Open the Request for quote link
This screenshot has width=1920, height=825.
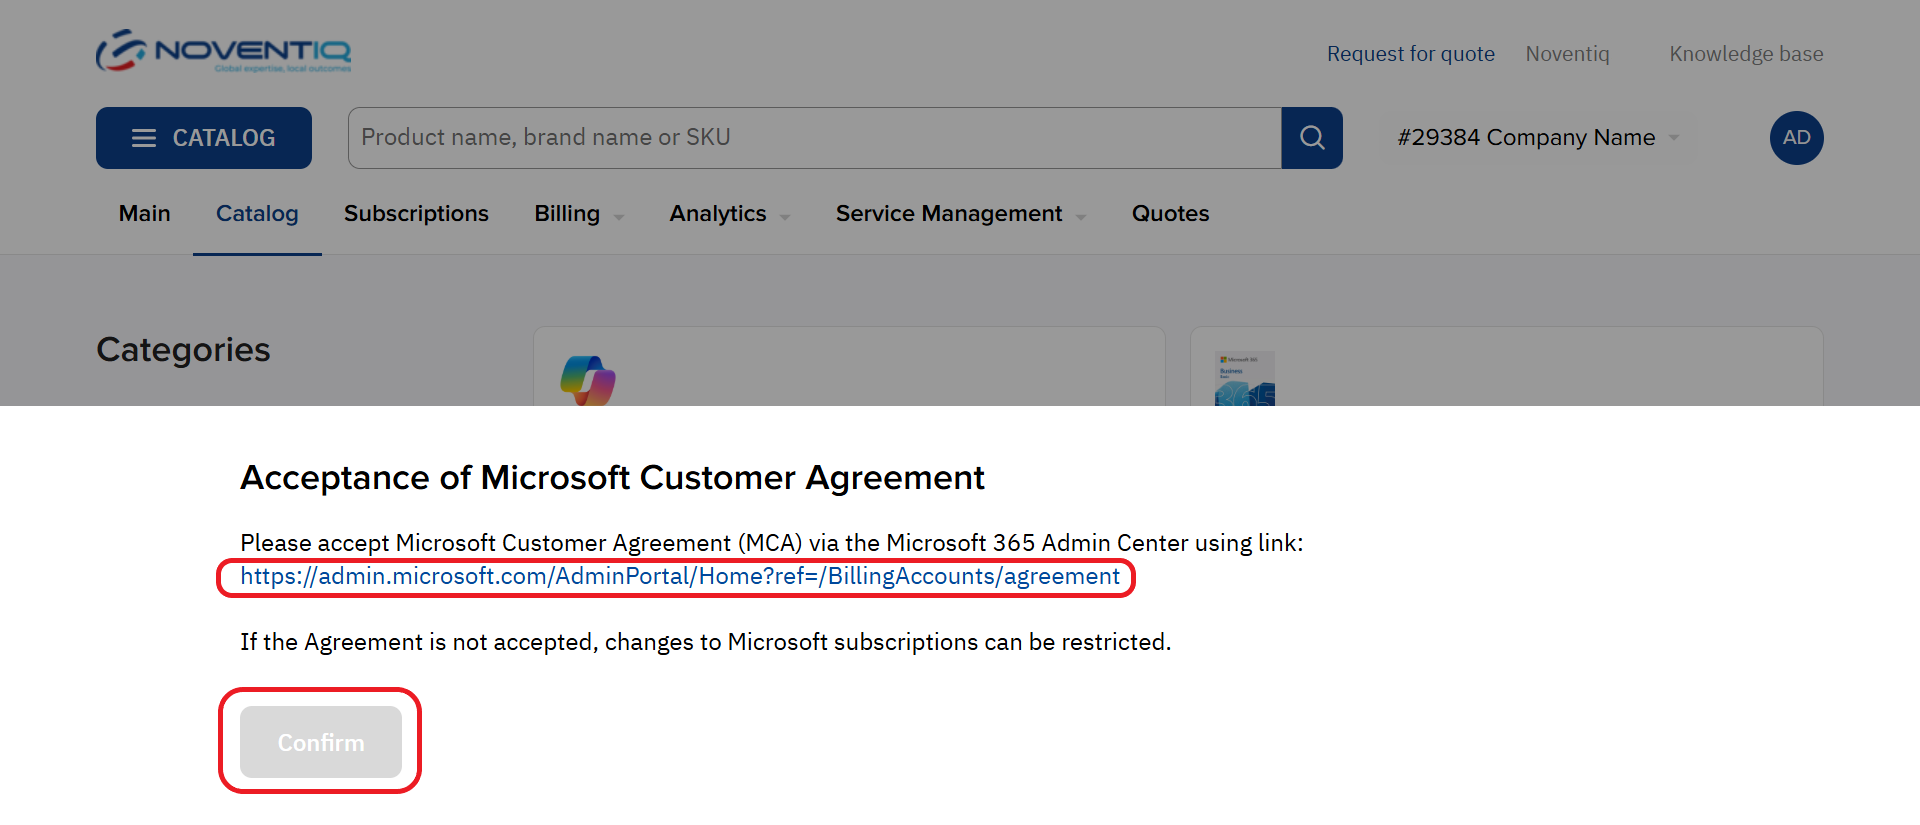[x=1410, y=54]
